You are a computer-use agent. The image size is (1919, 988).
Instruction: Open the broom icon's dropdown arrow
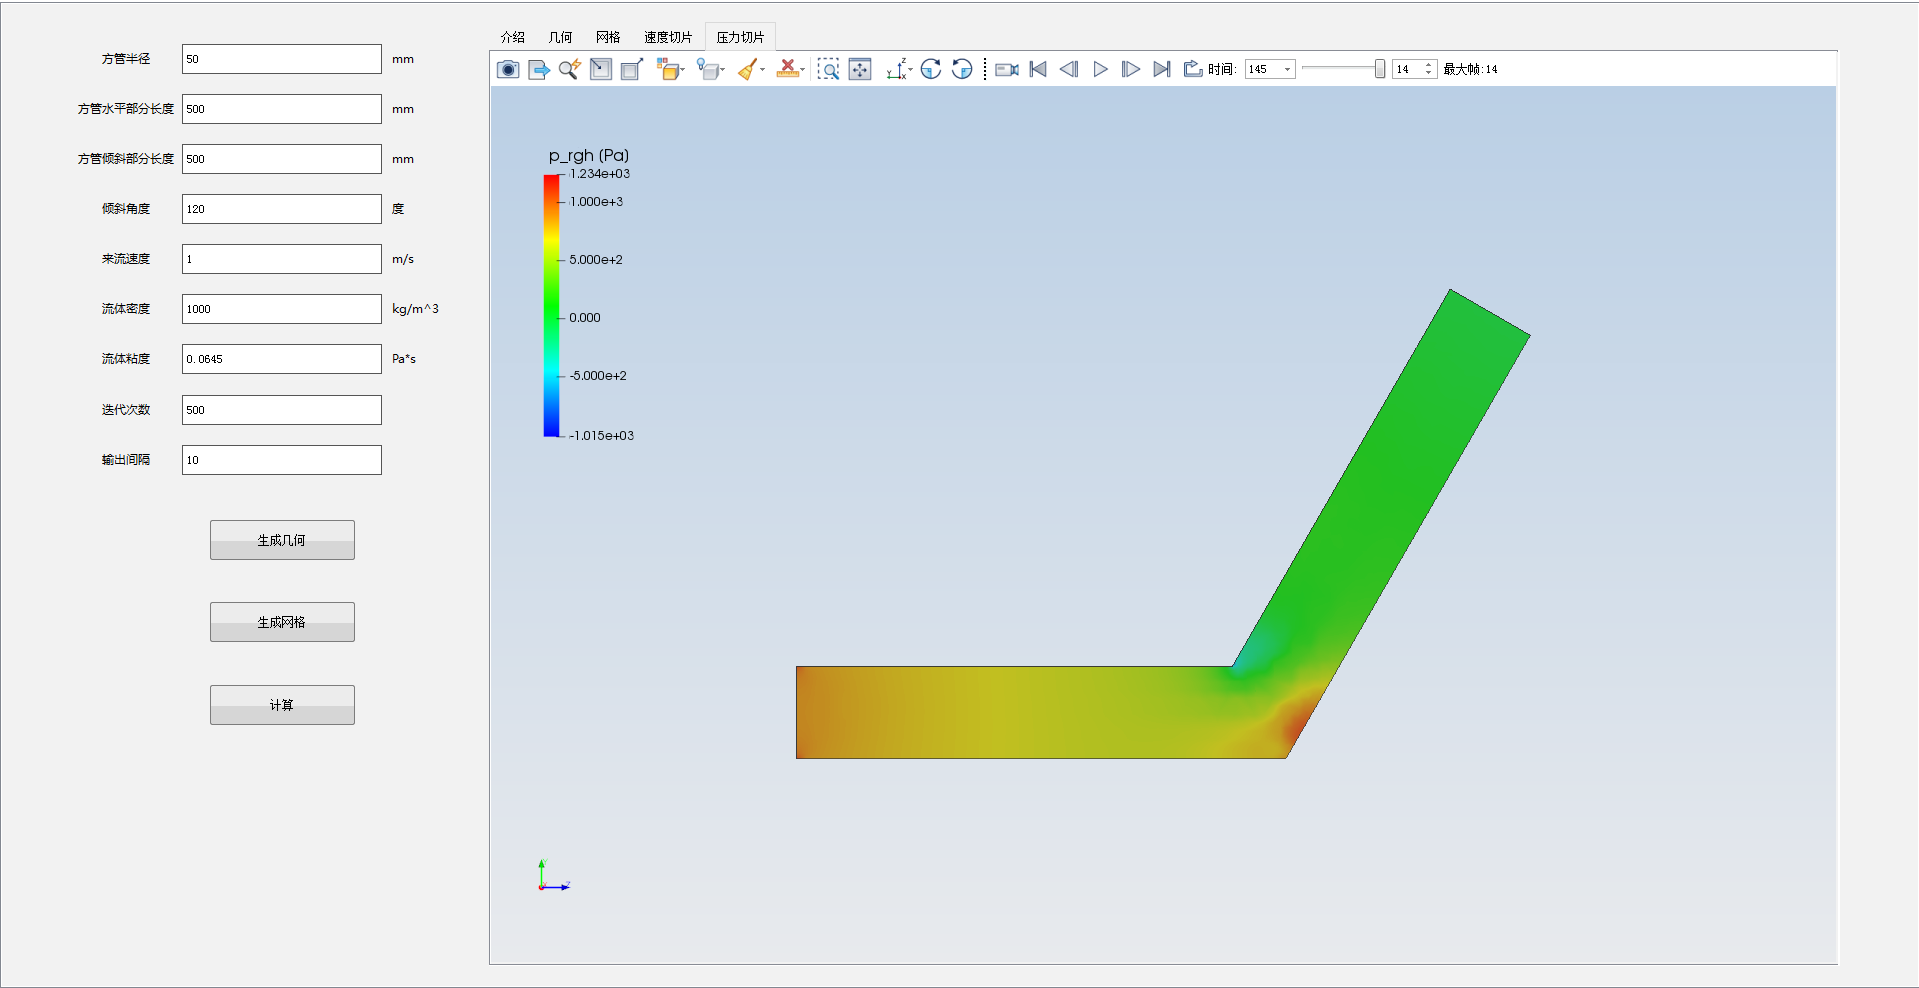pyautogui.click(x=762, y=70)
